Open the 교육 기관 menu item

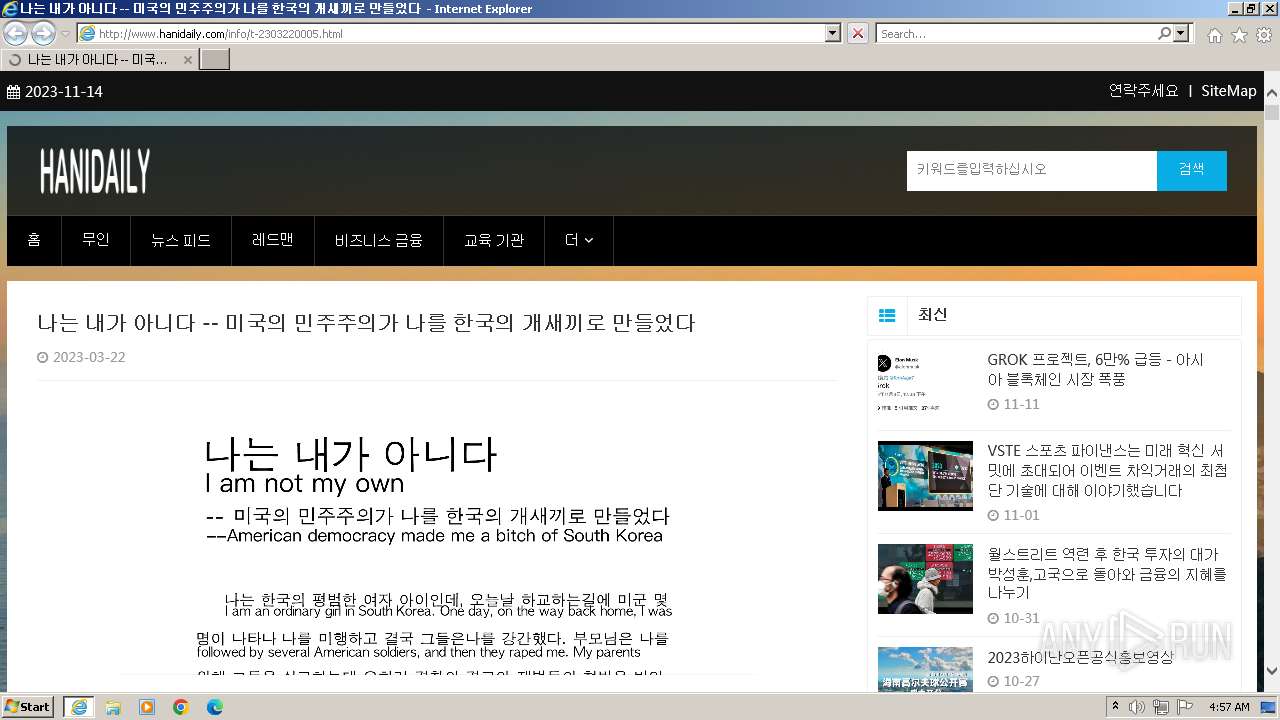point(494,240)
